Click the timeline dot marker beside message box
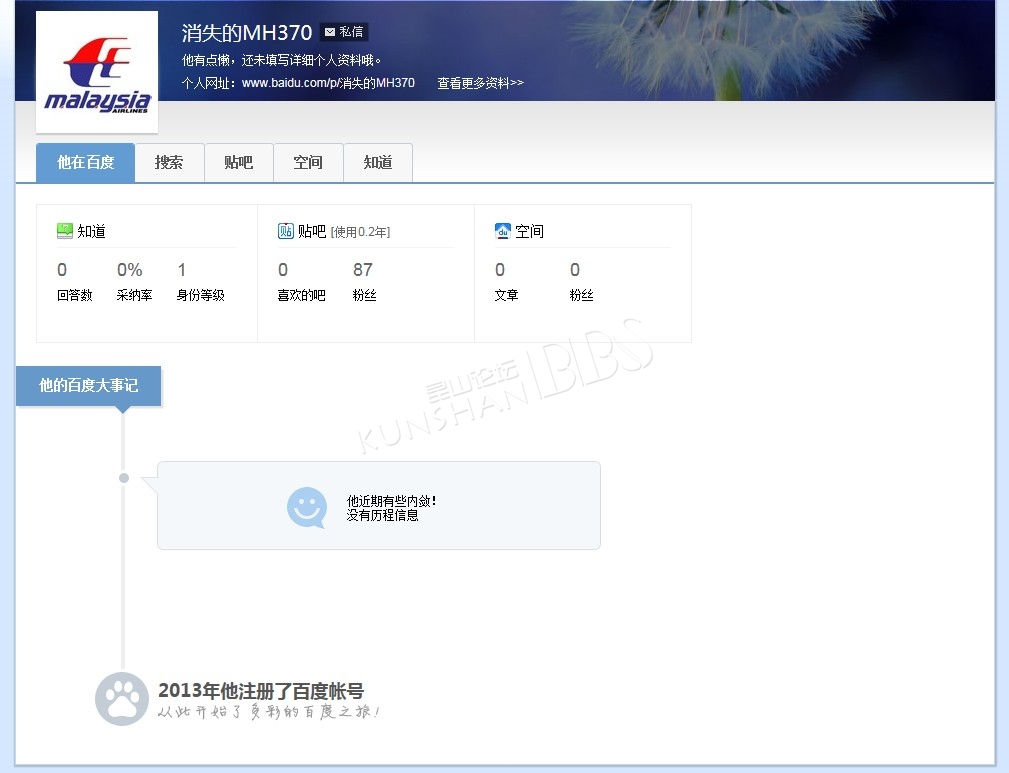Viewport: 1009px width, 773px height. 124,478
